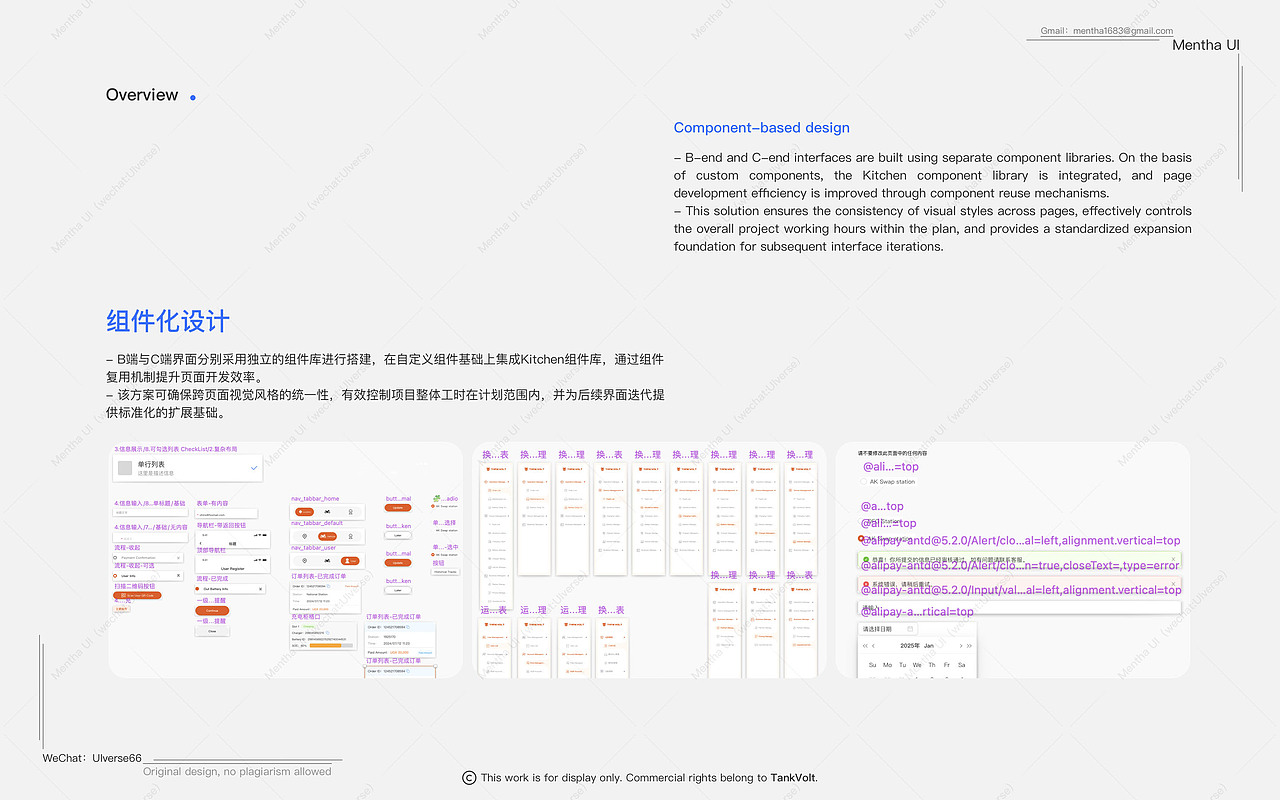Click the Jan month label in the calendar
1280x800 pixels.
(x=929, y=646)
